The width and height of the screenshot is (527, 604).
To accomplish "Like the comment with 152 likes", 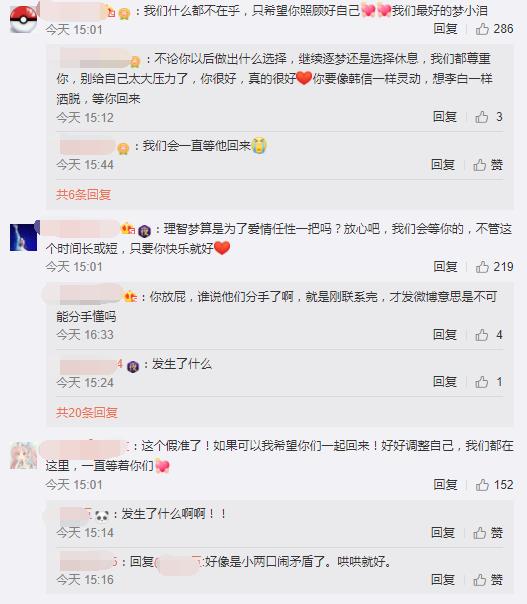I will coord(494,485).
